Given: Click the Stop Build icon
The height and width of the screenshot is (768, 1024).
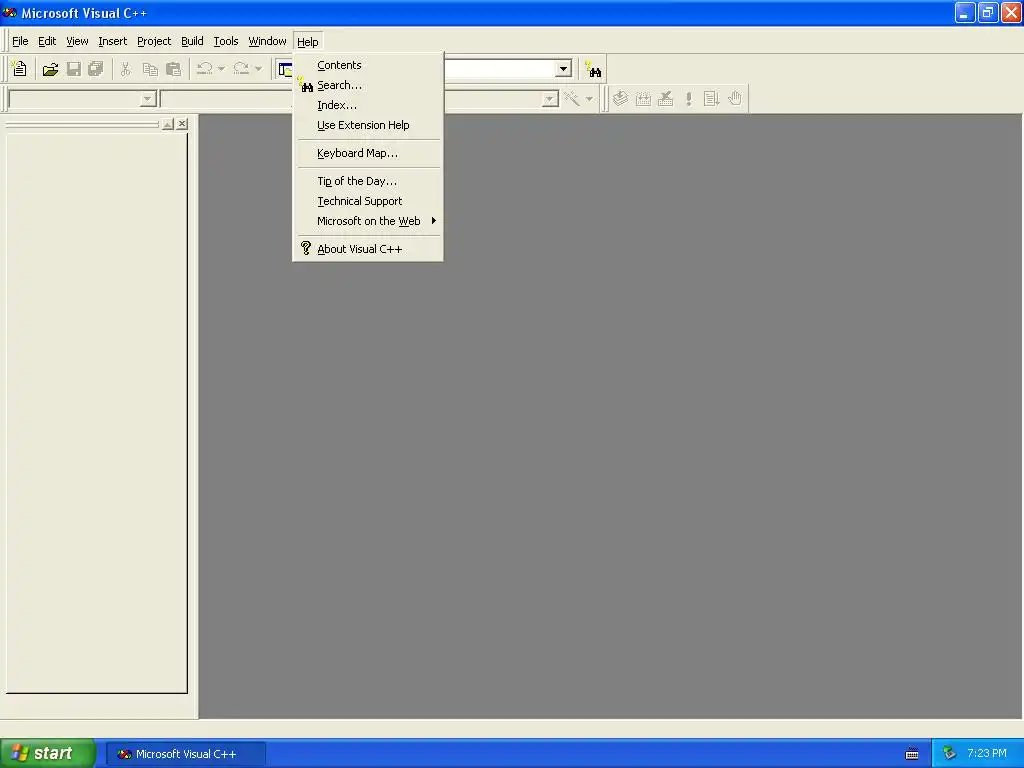Looking at the screenshot, I should coord(665,99).
